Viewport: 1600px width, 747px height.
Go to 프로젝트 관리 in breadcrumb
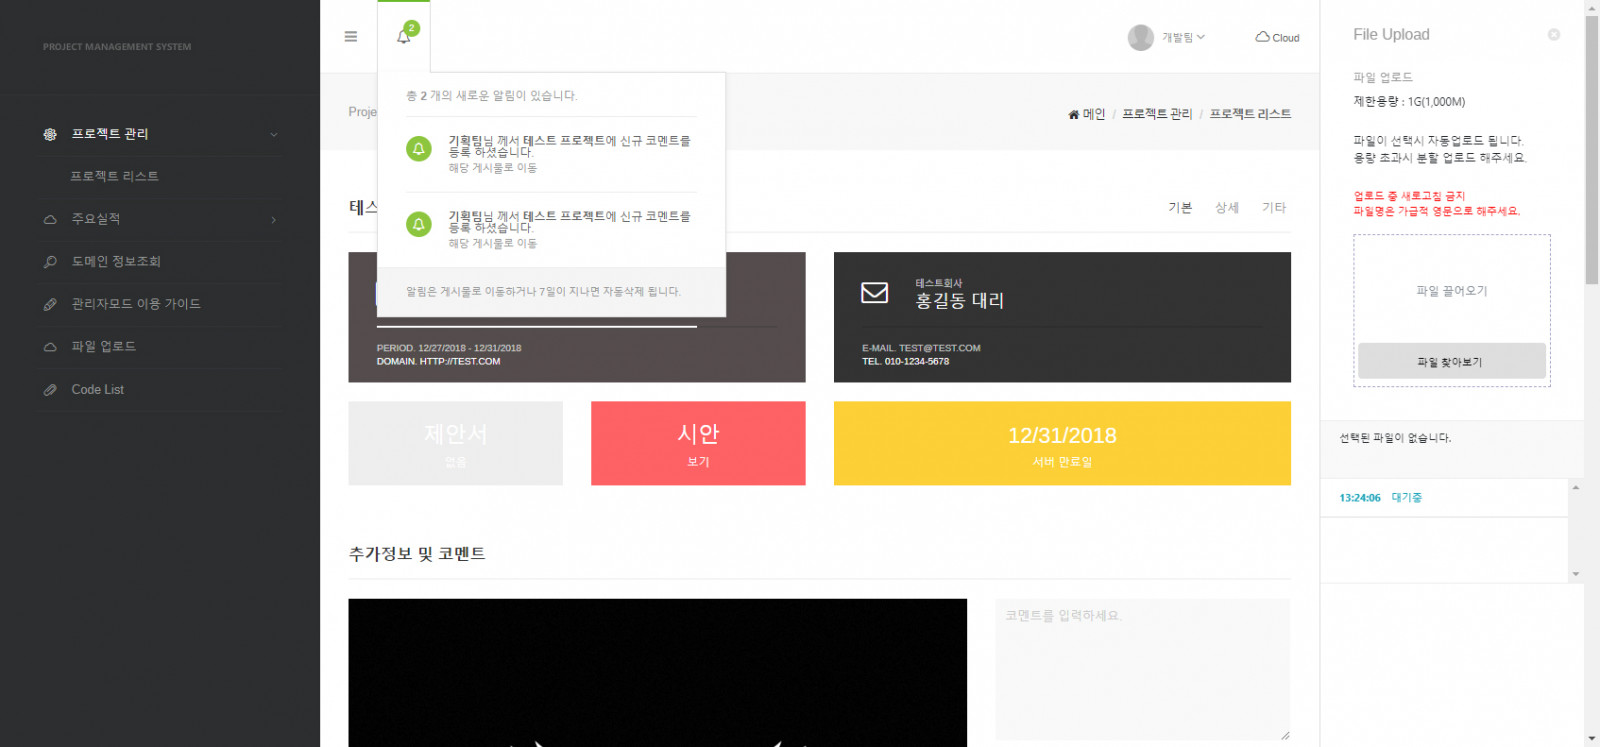click(x=1157, y=114)
